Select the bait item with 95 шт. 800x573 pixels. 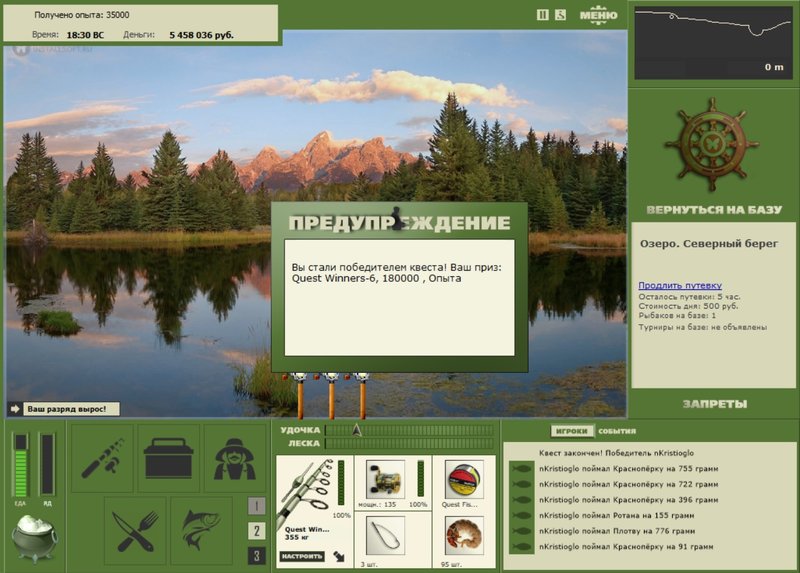tap(464, 536)
